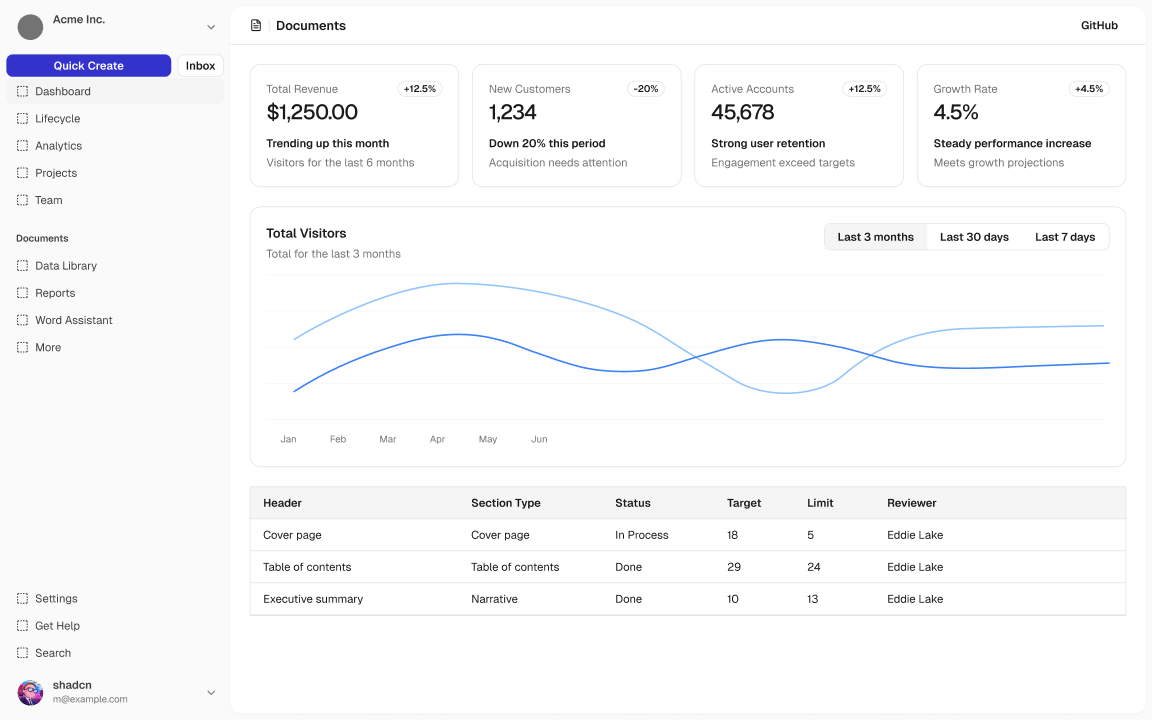Open the GitHub link

[x=1099, y=25]
